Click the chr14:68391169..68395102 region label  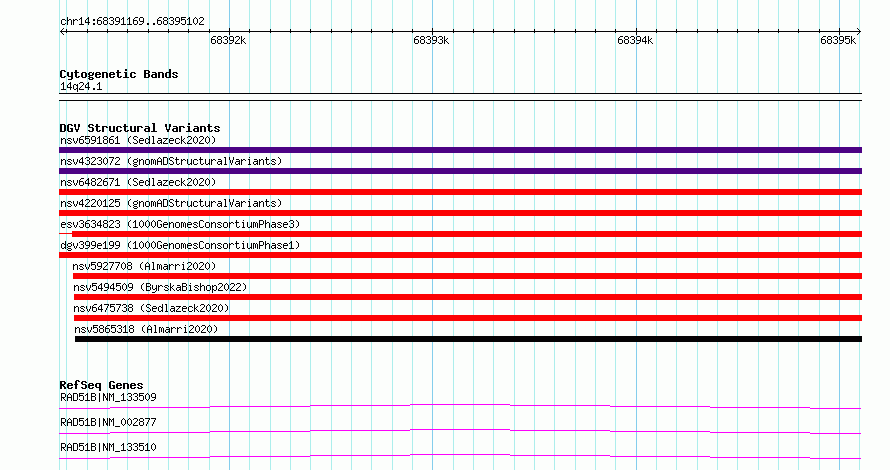132,22
